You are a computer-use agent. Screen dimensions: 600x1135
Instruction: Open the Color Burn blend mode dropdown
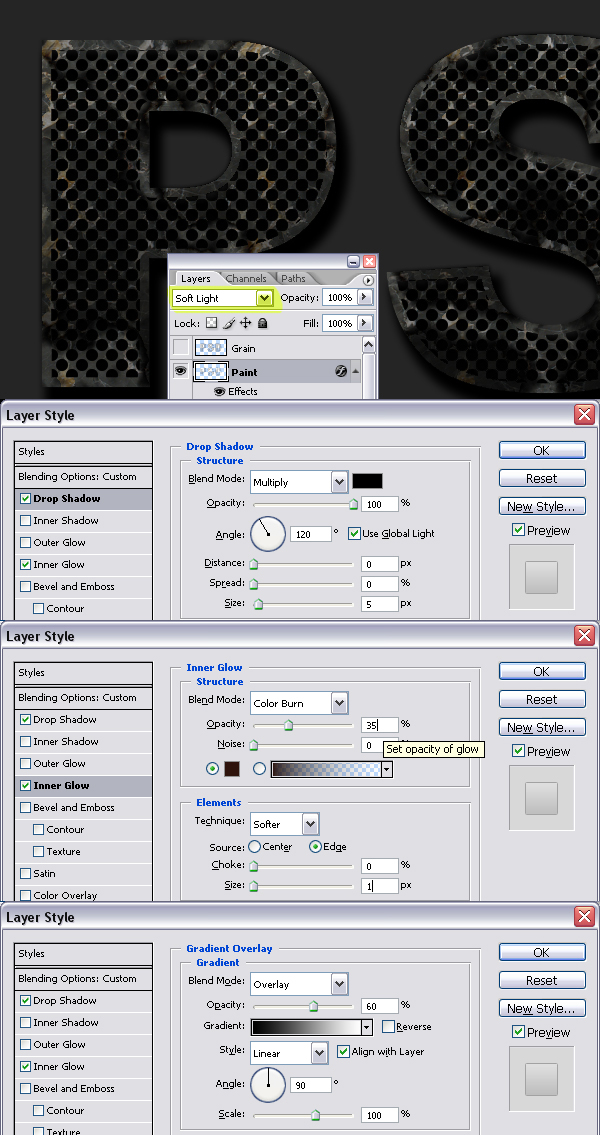339,703
